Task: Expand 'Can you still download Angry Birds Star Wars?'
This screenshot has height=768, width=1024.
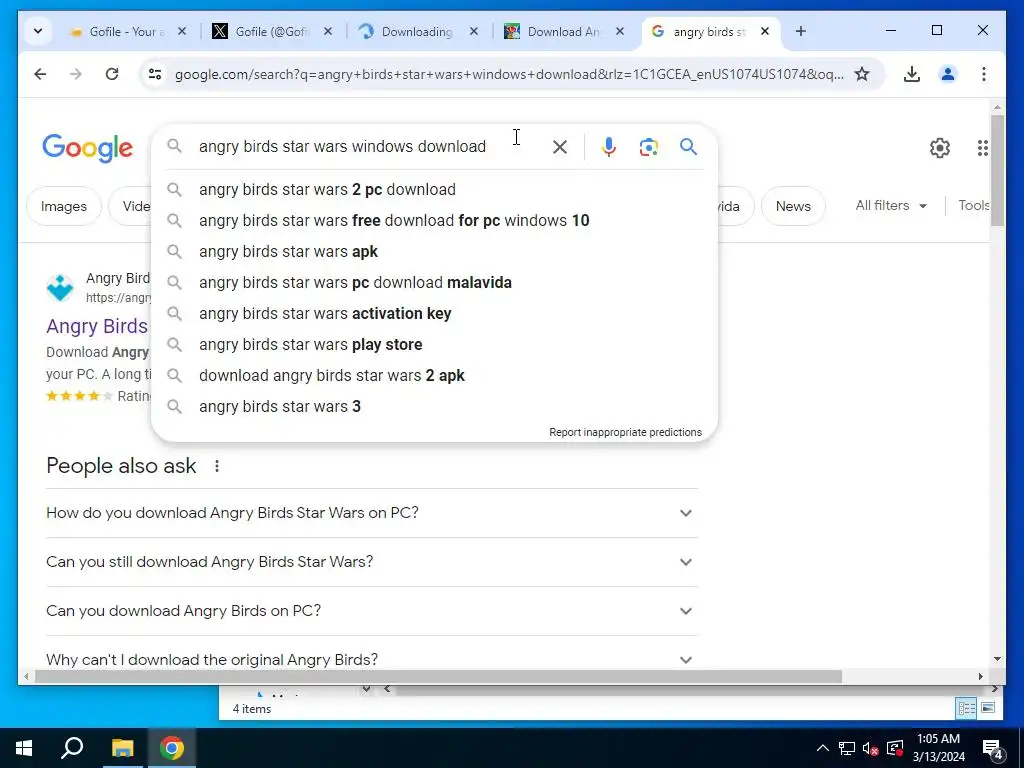Action: (372, 562)
